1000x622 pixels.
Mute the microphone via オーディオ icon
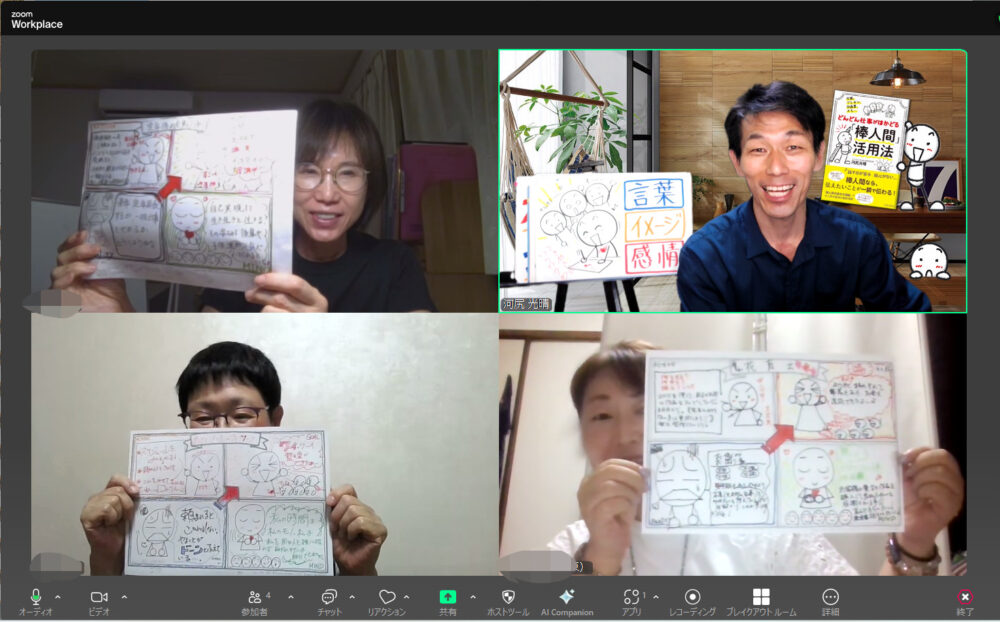[35, 597]
